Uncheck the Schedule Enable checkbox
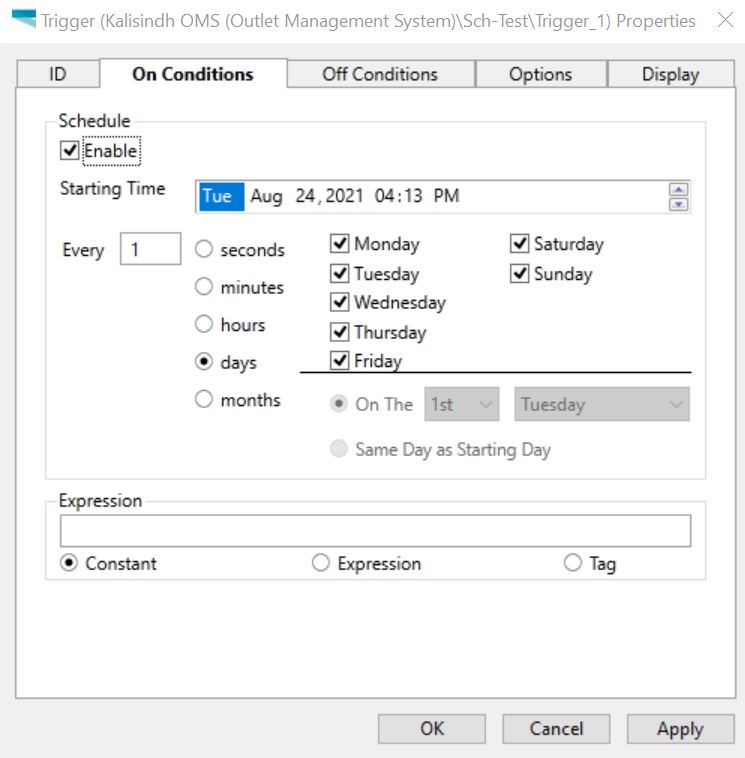745x758 pixels. point(70,150)
